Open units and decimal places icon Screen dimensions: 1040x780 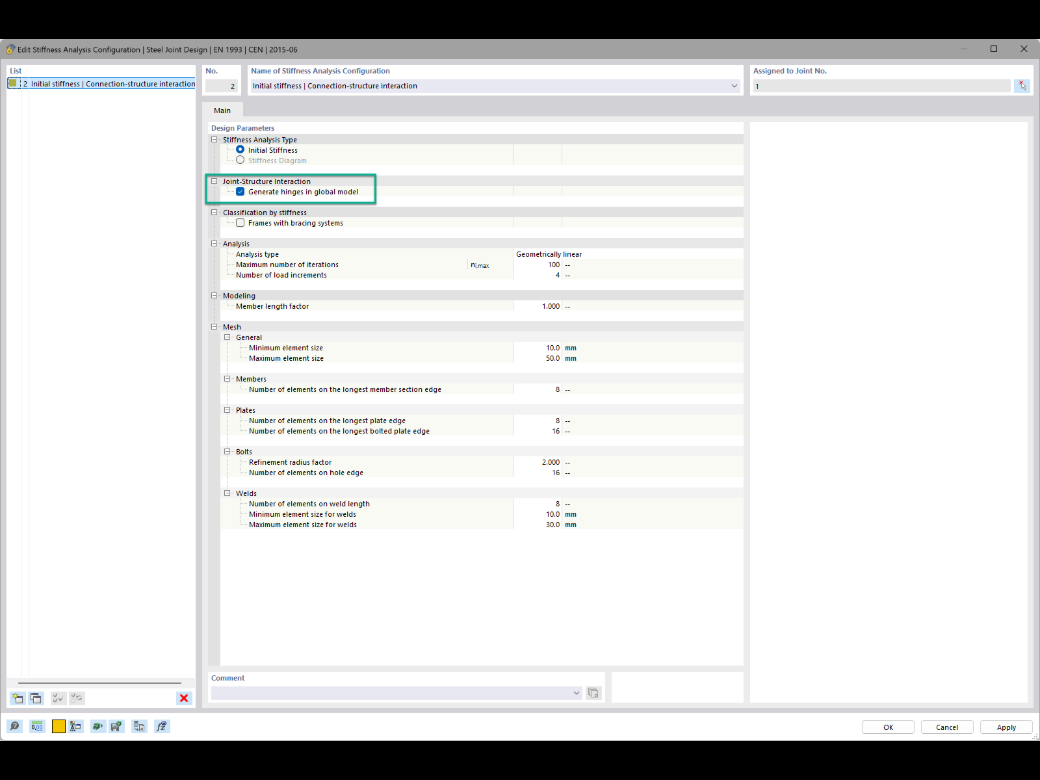[36, 726]
